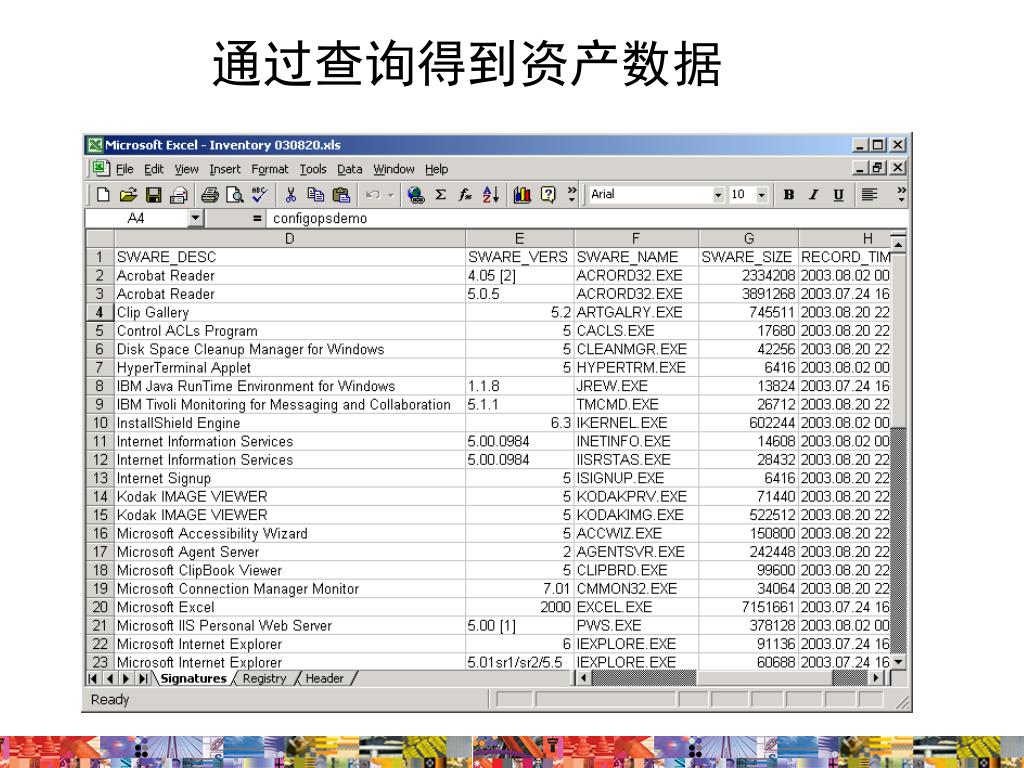Screen dimensions: 1024x768
Task: Apply bold with the B icon
Action: pyautogui.click(x=789, y=195)
